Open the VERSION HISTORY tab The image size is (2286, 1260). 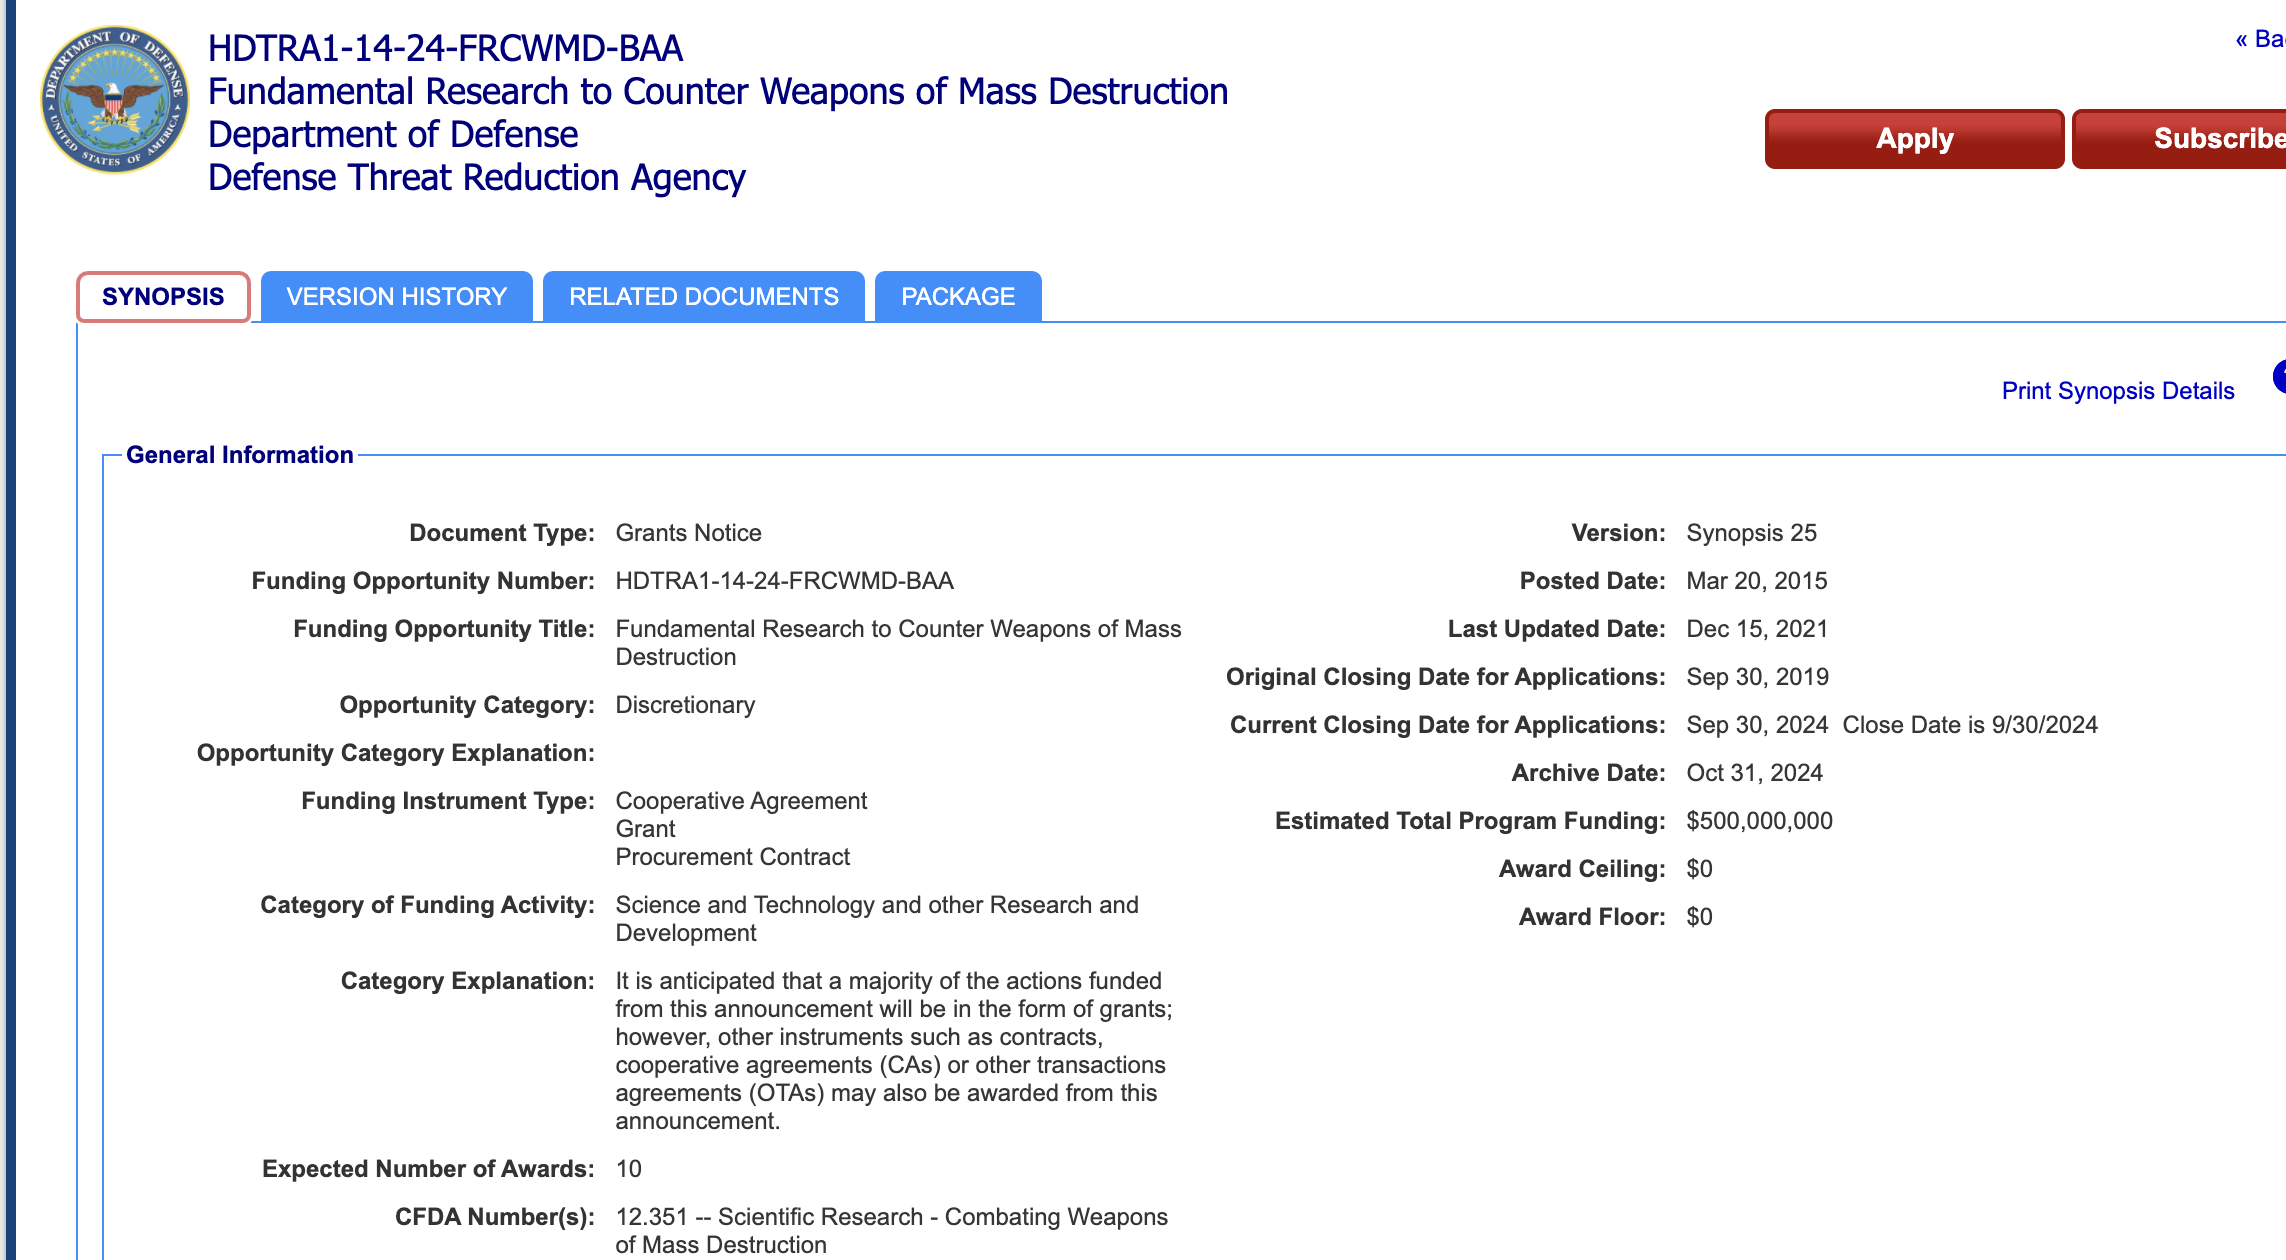[396, 297]
